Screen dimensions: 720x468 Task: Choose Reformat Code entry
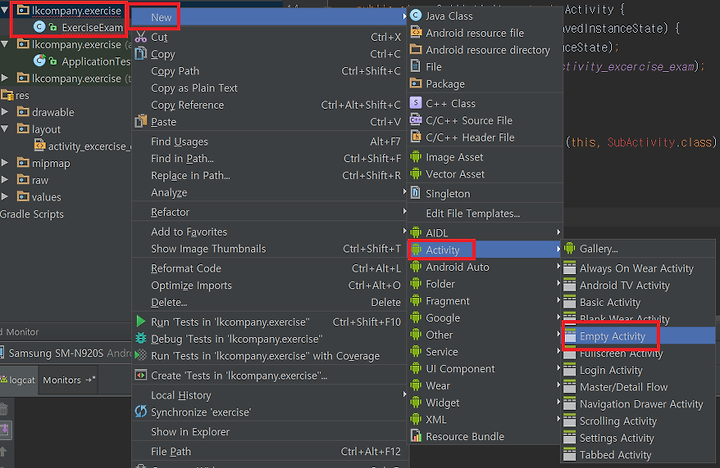(270, 268)
